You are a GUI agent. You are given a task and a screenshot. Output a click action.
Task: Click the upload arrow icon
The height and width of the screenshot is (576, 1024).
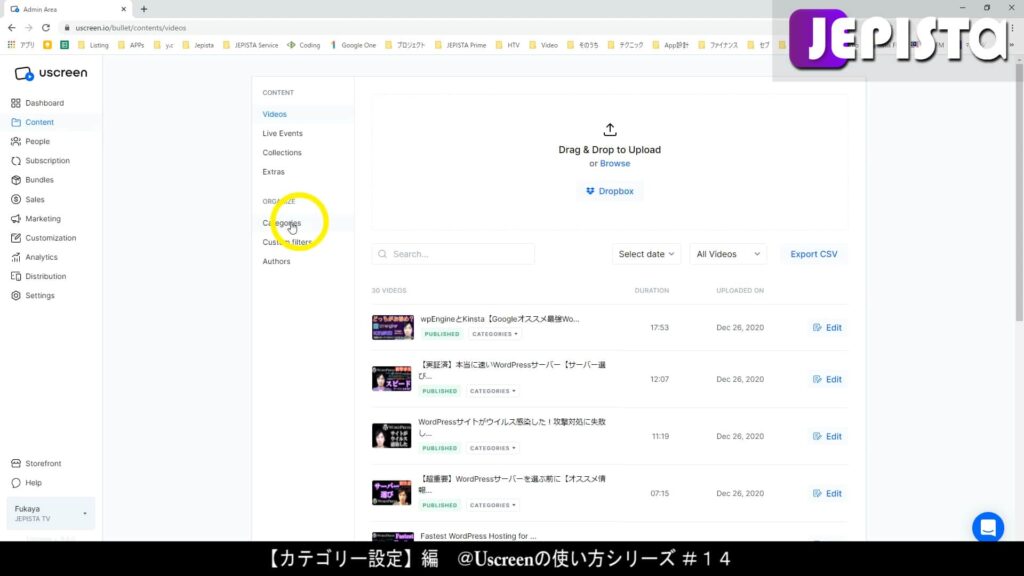click(x=609, y=129)
